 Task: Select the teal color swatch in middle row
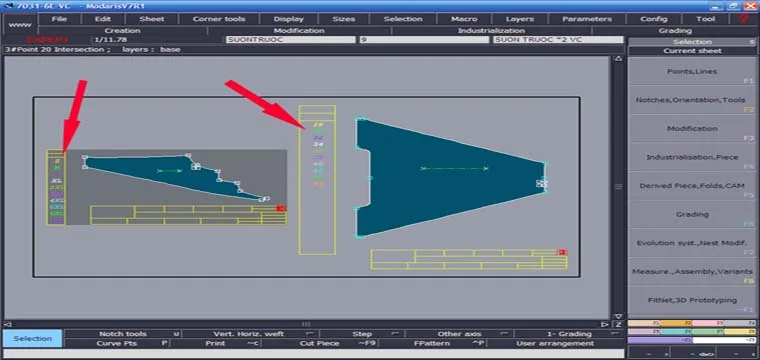[x=676, y=331]
